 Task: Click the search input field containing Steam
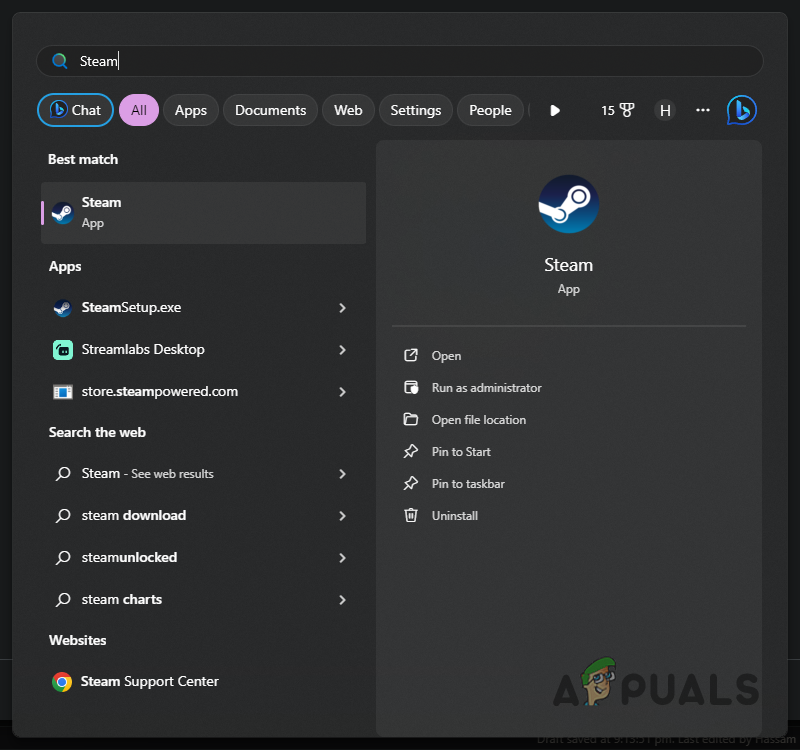coord(399,61)
